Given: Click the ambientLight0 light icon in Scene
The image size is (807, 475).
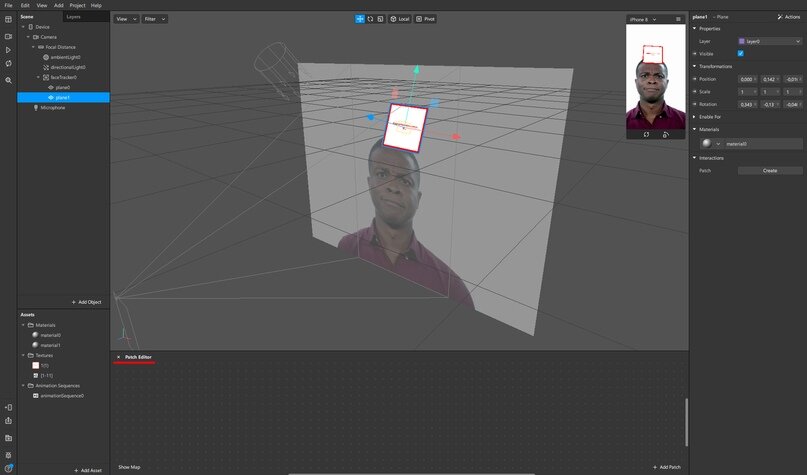Looking at the screenshot, I should click(46, 57).
